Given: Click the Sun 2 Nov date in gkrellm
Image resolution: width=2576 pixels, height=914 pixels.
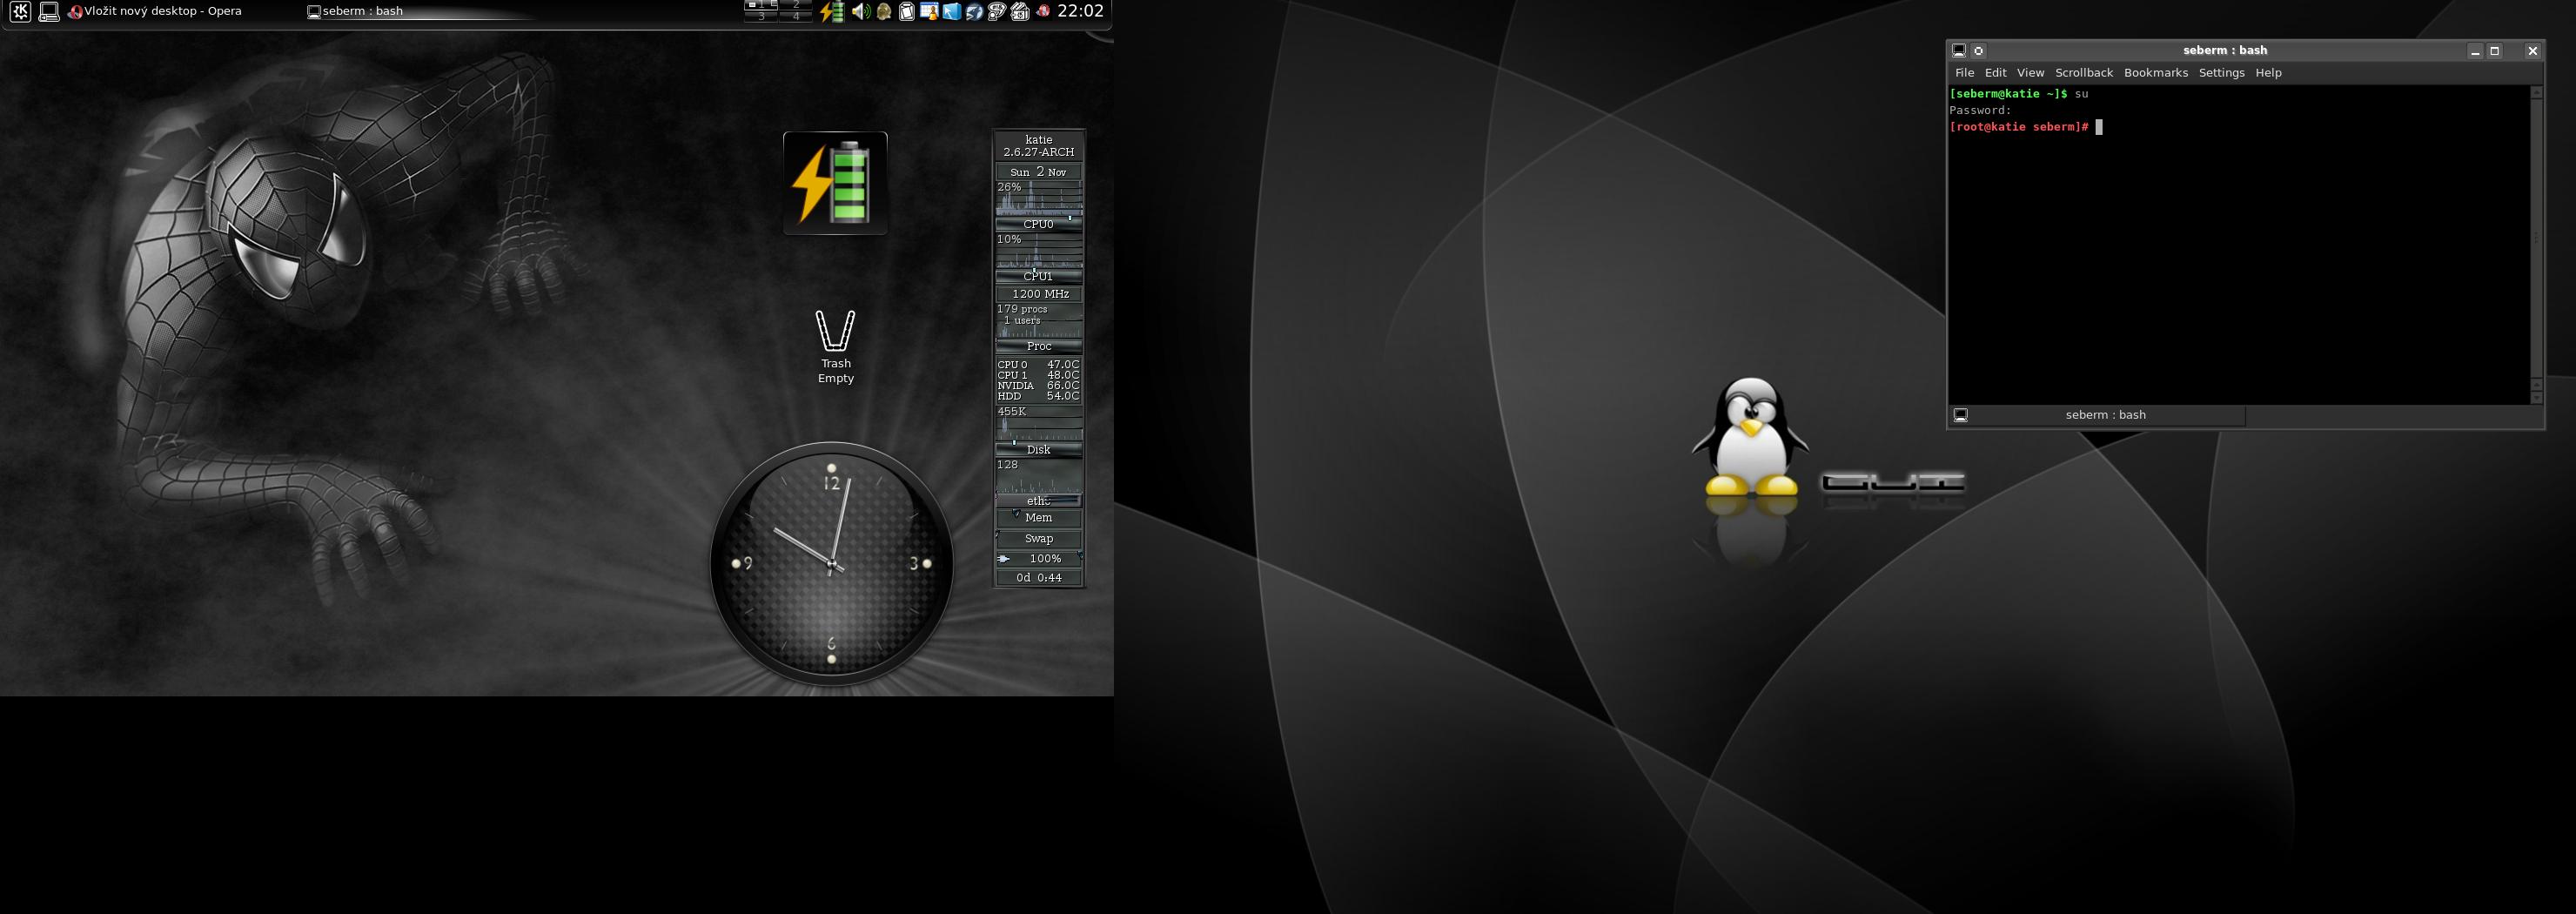Looking at the screenshot, I should tap(1039, 172).
